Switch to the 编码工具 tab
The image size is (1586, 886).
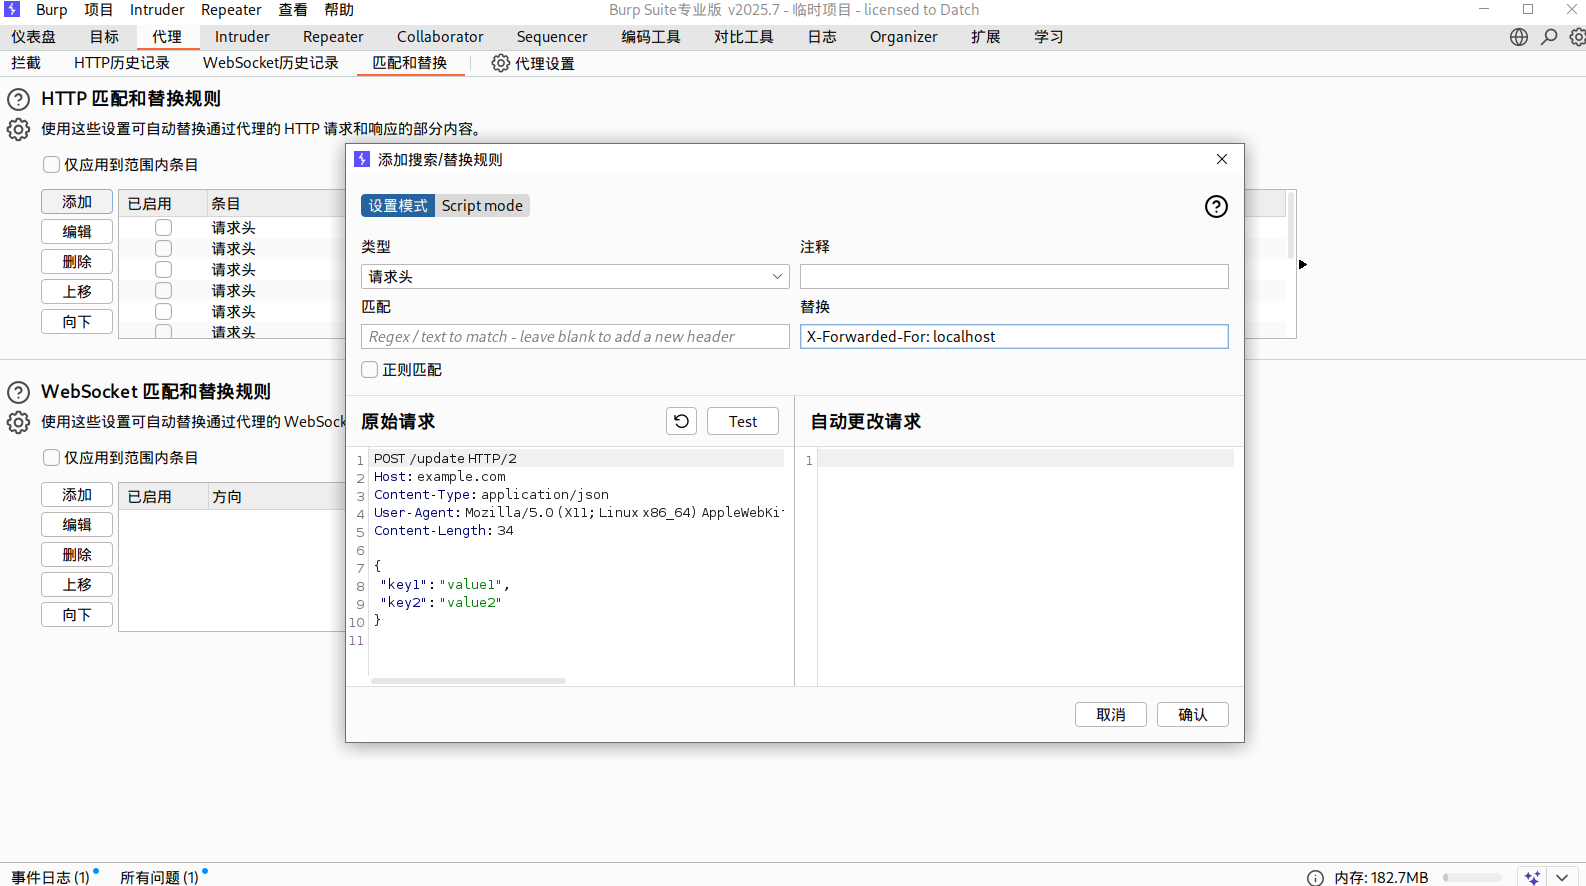(x=651, y=37)
